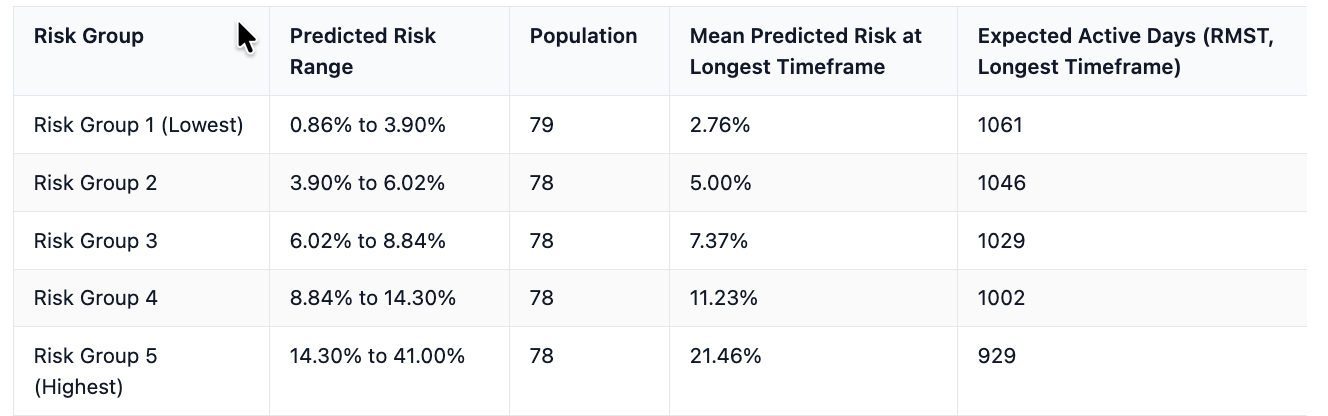
Task: Select the population value 79
Action: click(542, 125)
